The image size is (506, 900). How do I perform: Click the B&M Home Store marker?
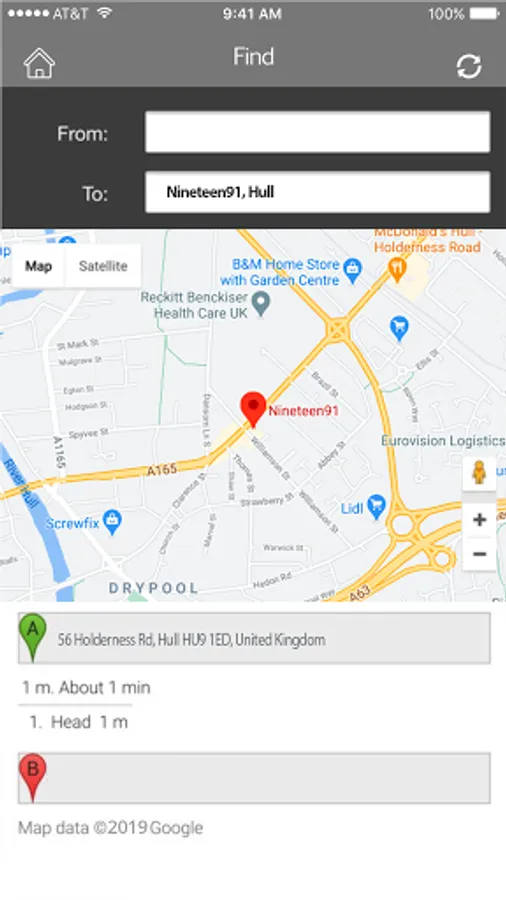pyautogui.click(x=353, y=271)
